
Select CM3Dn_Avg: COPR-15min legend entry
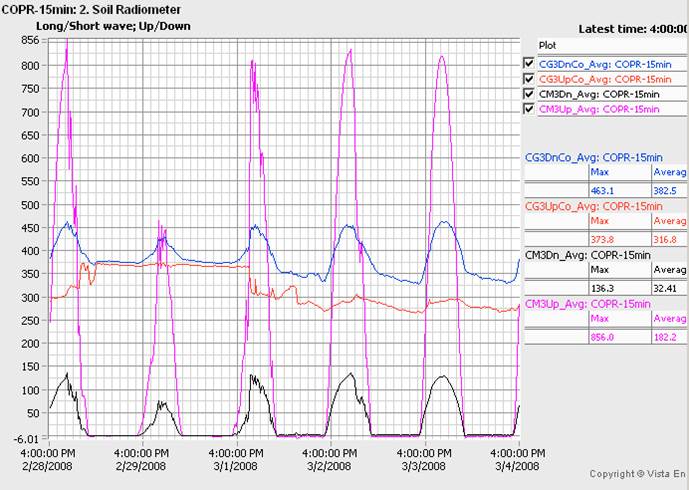tap(599, 94)
